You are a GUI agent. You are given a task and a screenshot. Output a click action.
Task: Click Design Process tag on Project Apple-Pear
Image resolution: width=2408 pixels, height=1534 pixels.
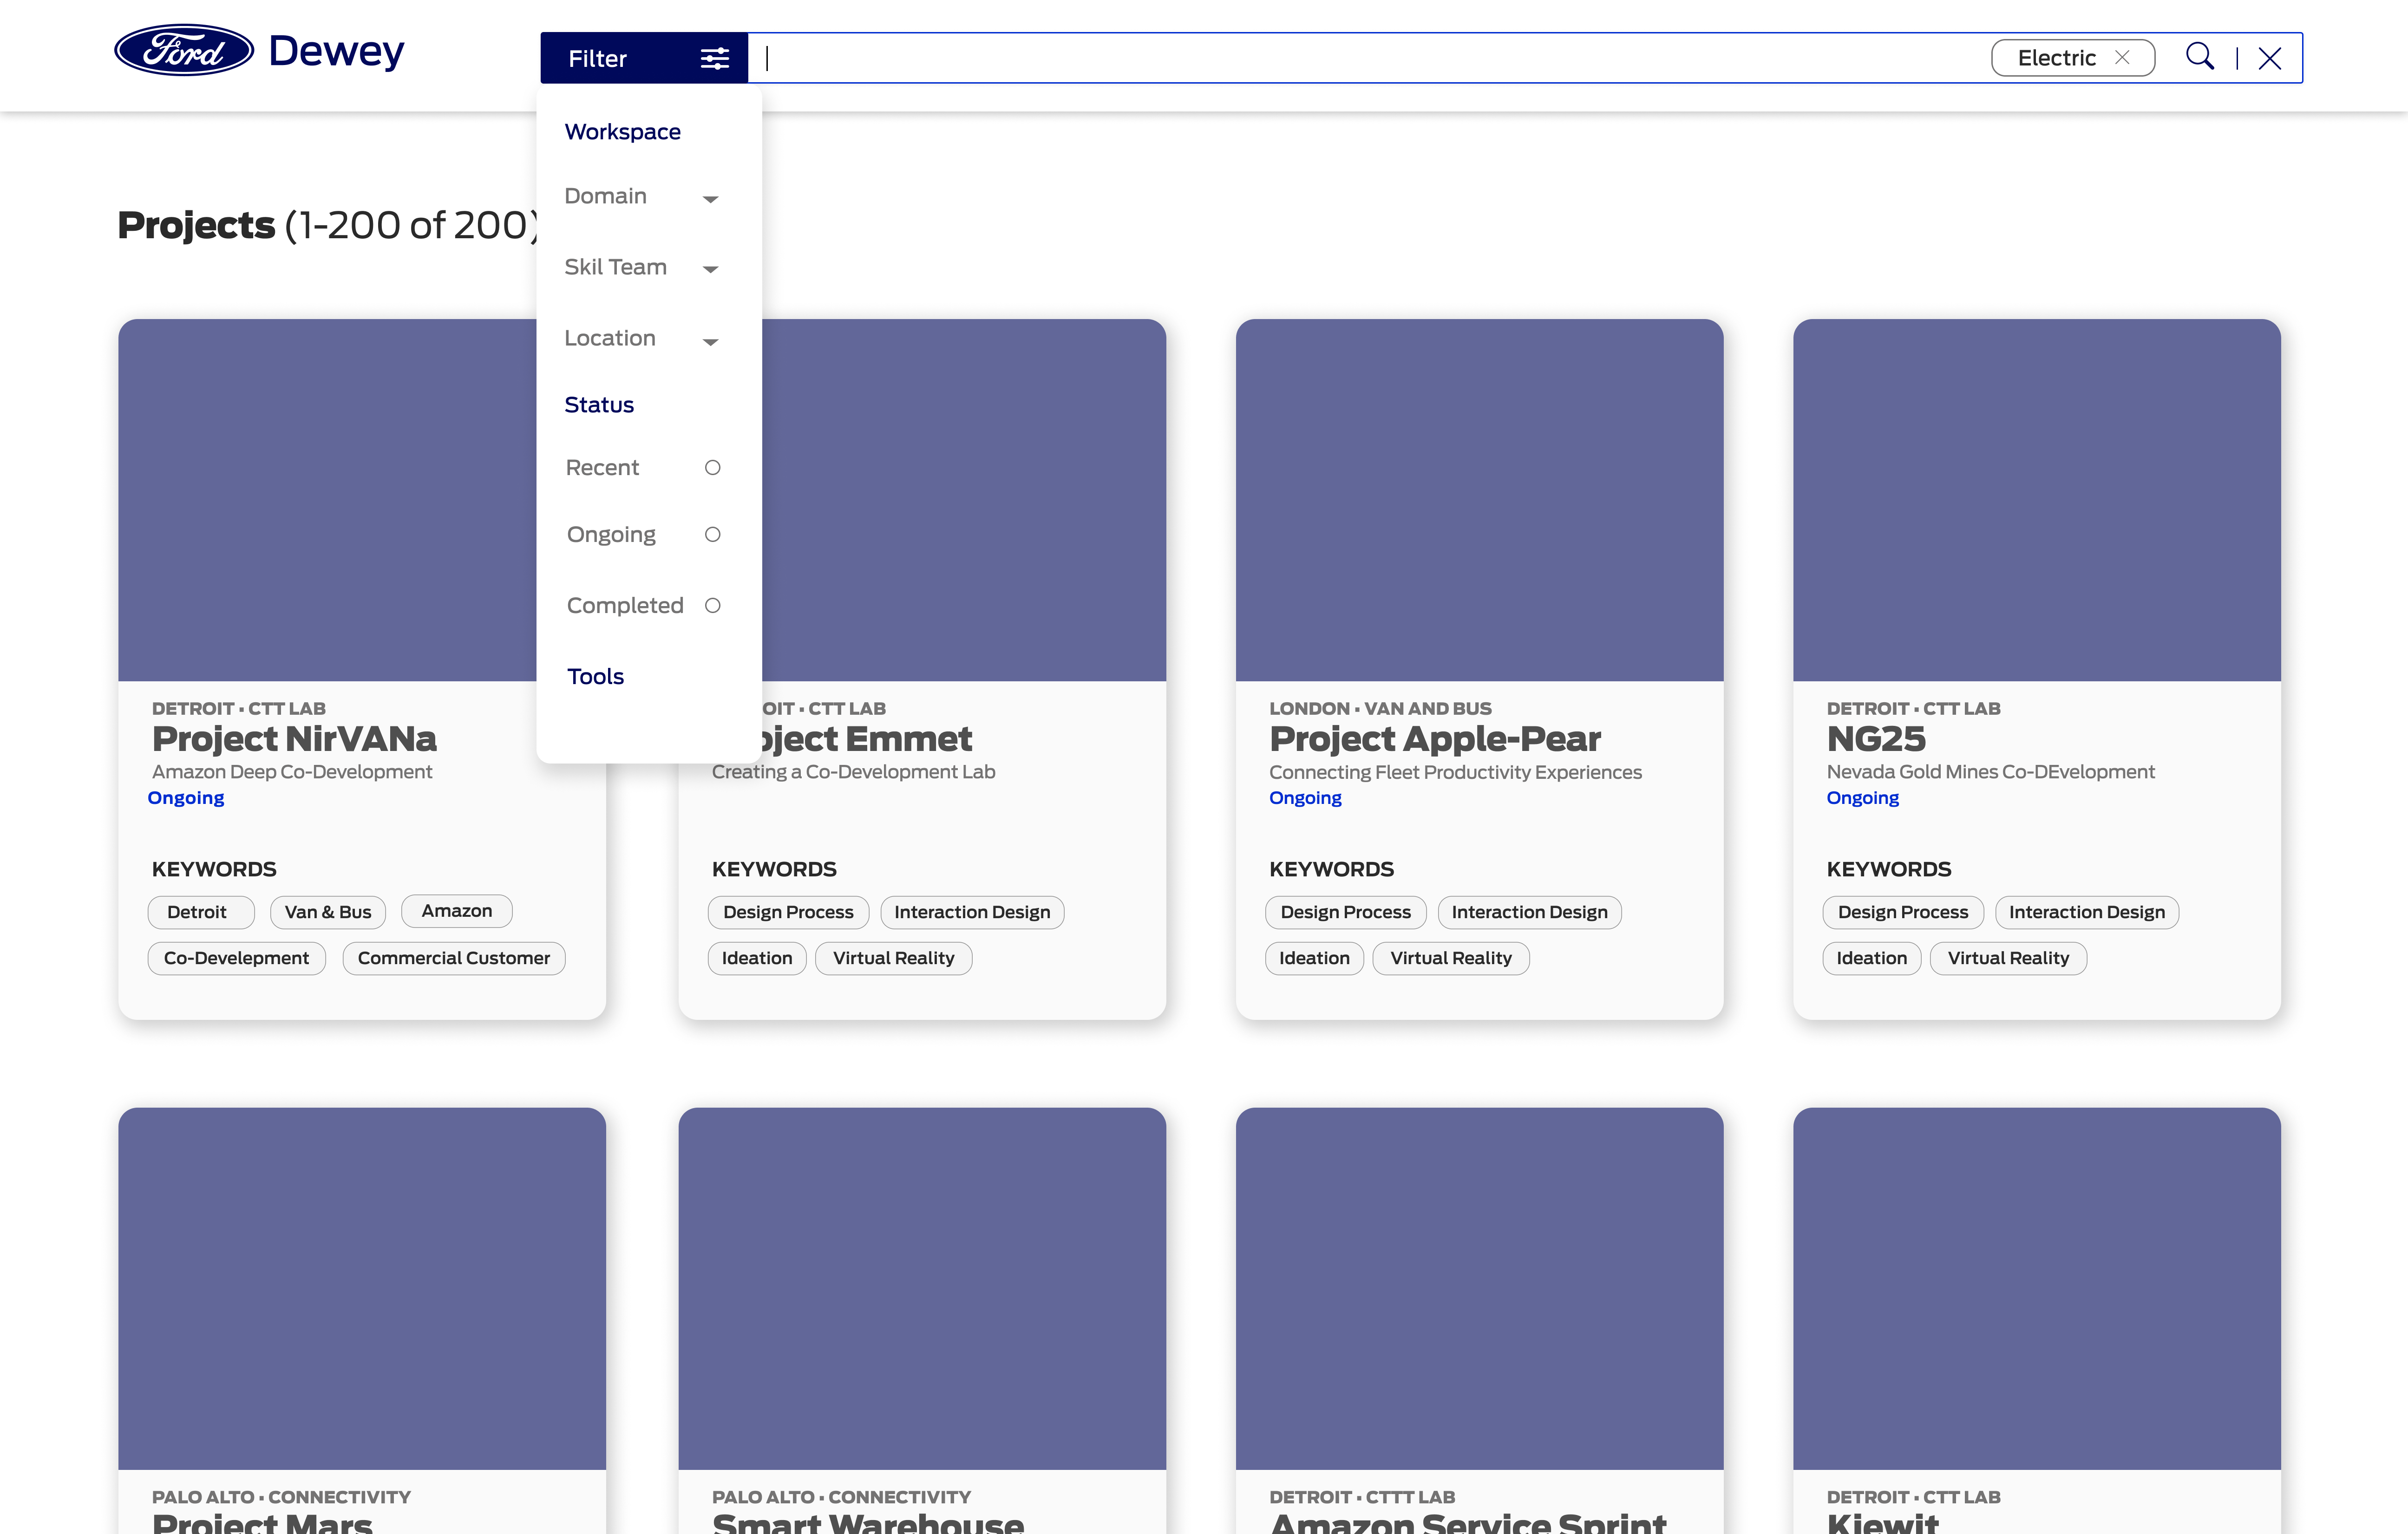tap(1346, 912)
